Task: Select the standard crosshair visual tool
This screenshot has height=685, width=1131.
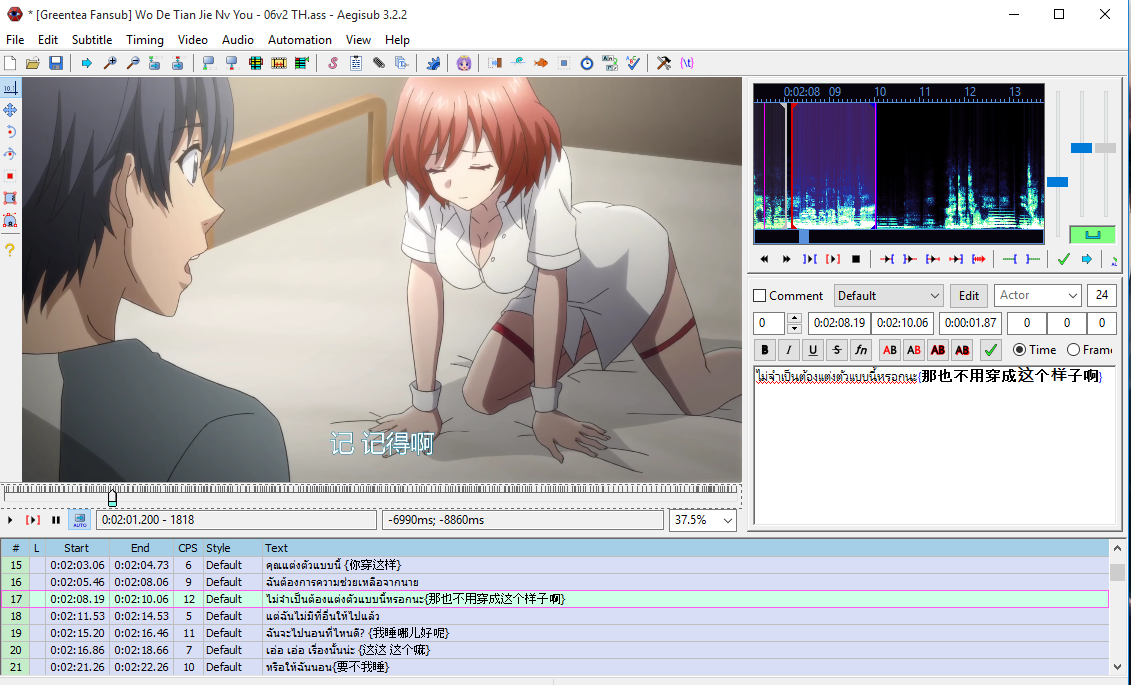Action: pyautogui.click(x=10, y=88)
